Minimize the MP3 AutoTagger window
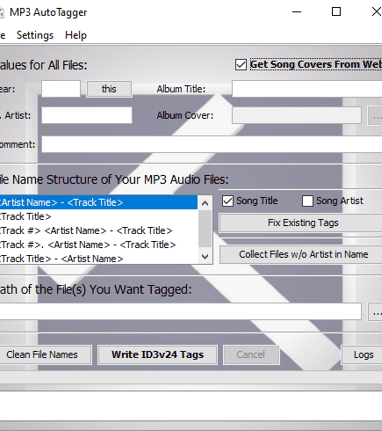 (x=297, y=12)
